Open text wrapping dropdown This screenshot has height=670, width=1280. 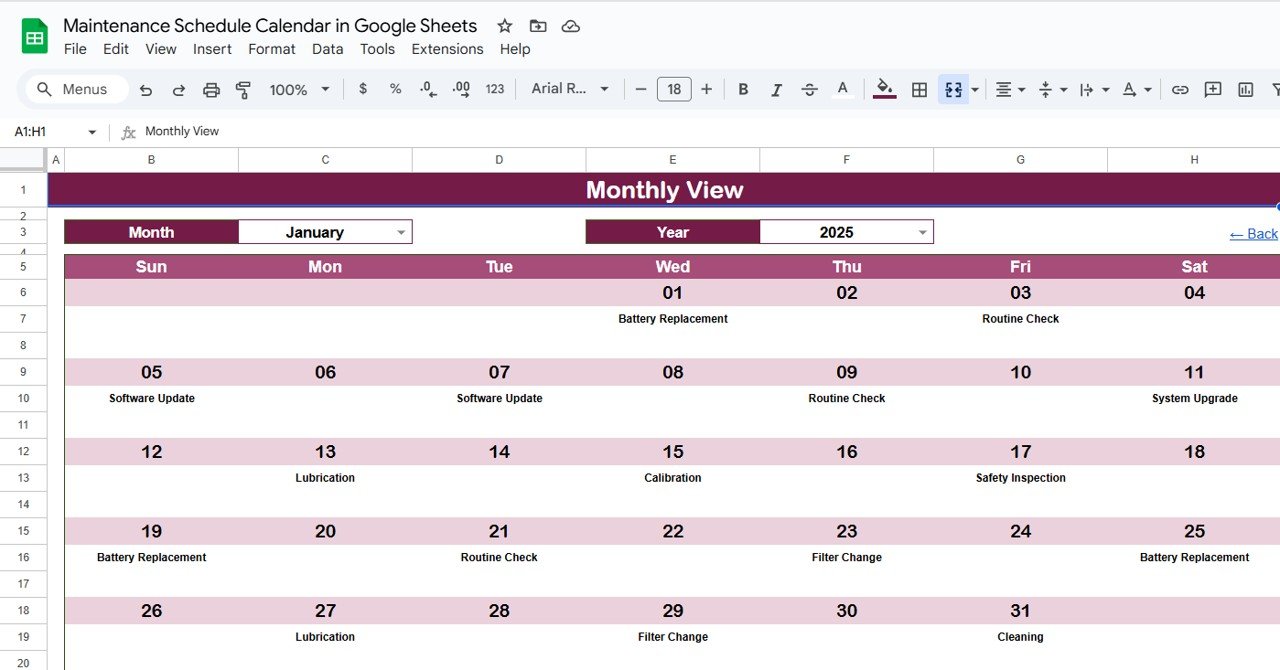(x=1095, y=89)
